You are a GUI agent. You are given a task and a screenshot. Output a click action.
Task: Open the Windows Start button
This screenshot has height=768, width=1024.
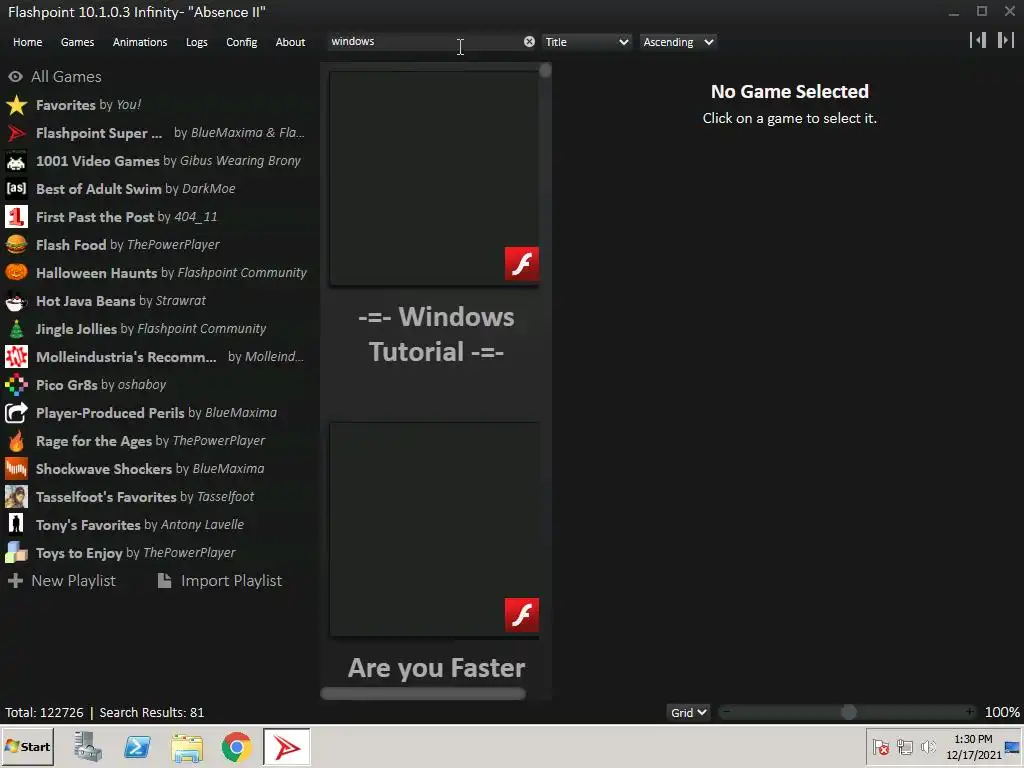pyautogui.click(x=27, y=746)
